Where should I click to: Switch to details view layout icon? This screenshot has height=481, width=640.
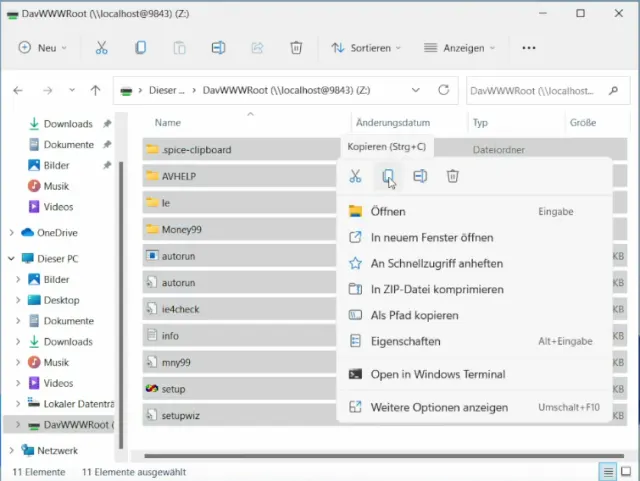pyautogui.click(x=607, y=471)
